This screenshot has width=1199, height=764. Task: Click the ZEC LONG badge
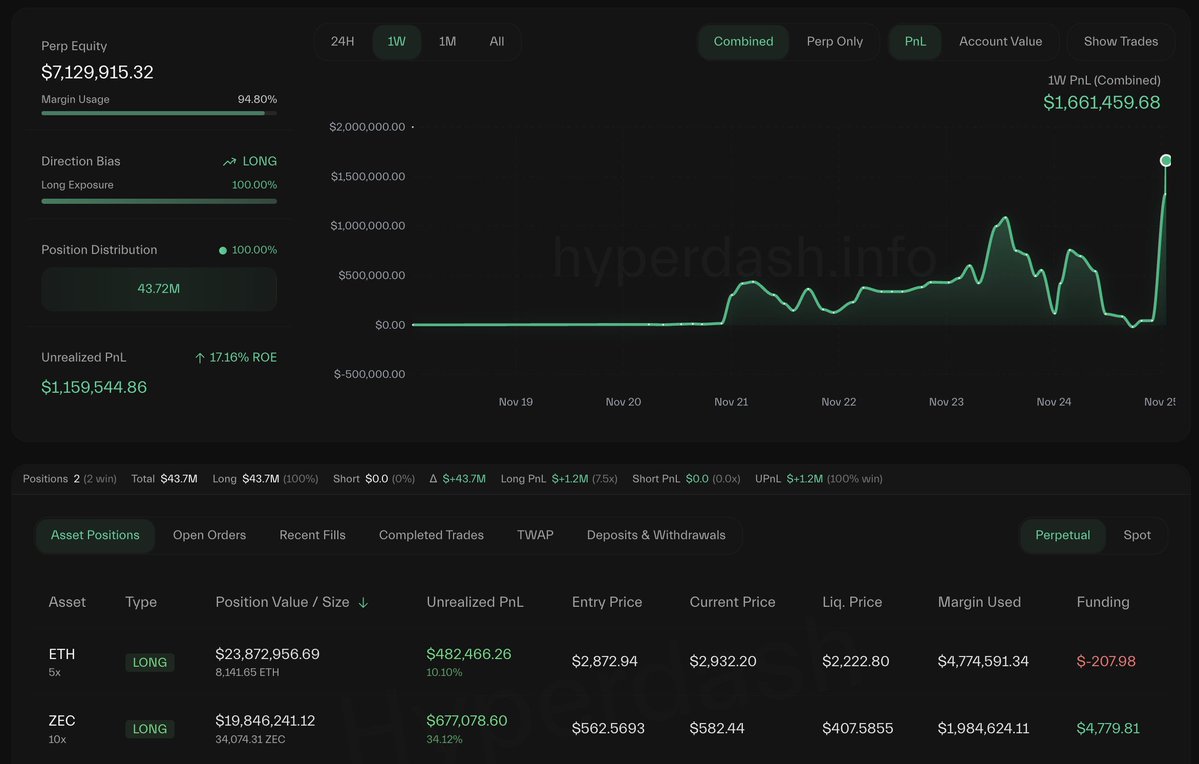(x=150, y=729)
